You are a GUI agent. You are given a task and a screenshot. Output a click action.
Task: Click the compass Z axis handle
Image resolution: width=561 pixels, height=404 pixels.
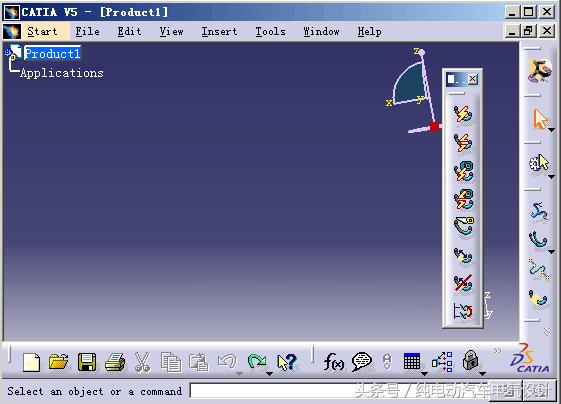(x=421, y=53)
